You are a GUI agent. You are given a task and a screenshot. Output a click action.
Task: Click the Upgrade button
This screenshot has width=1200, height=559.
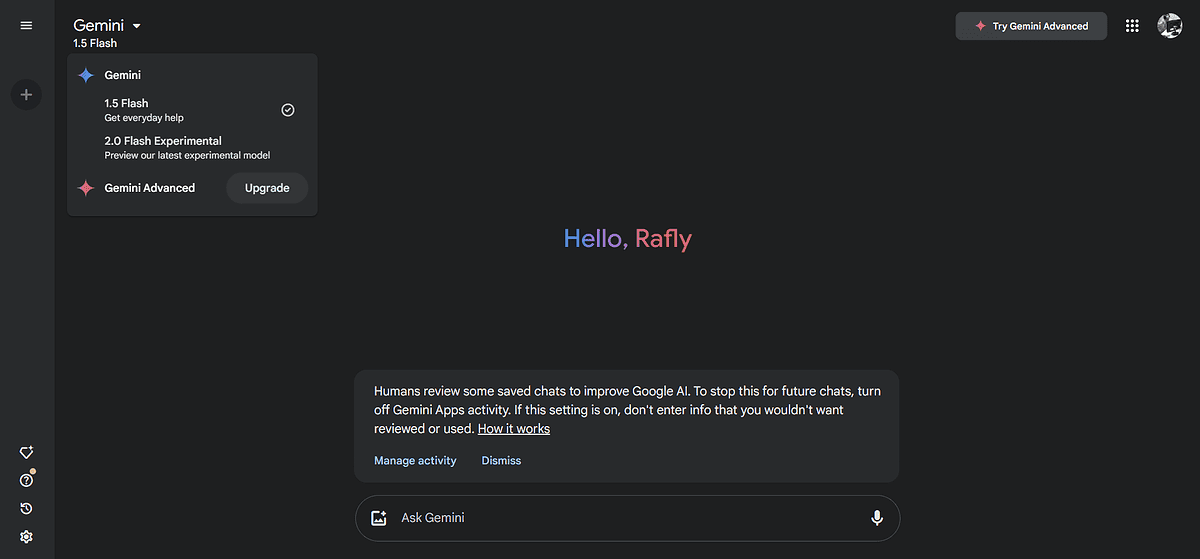click(267, 188)
